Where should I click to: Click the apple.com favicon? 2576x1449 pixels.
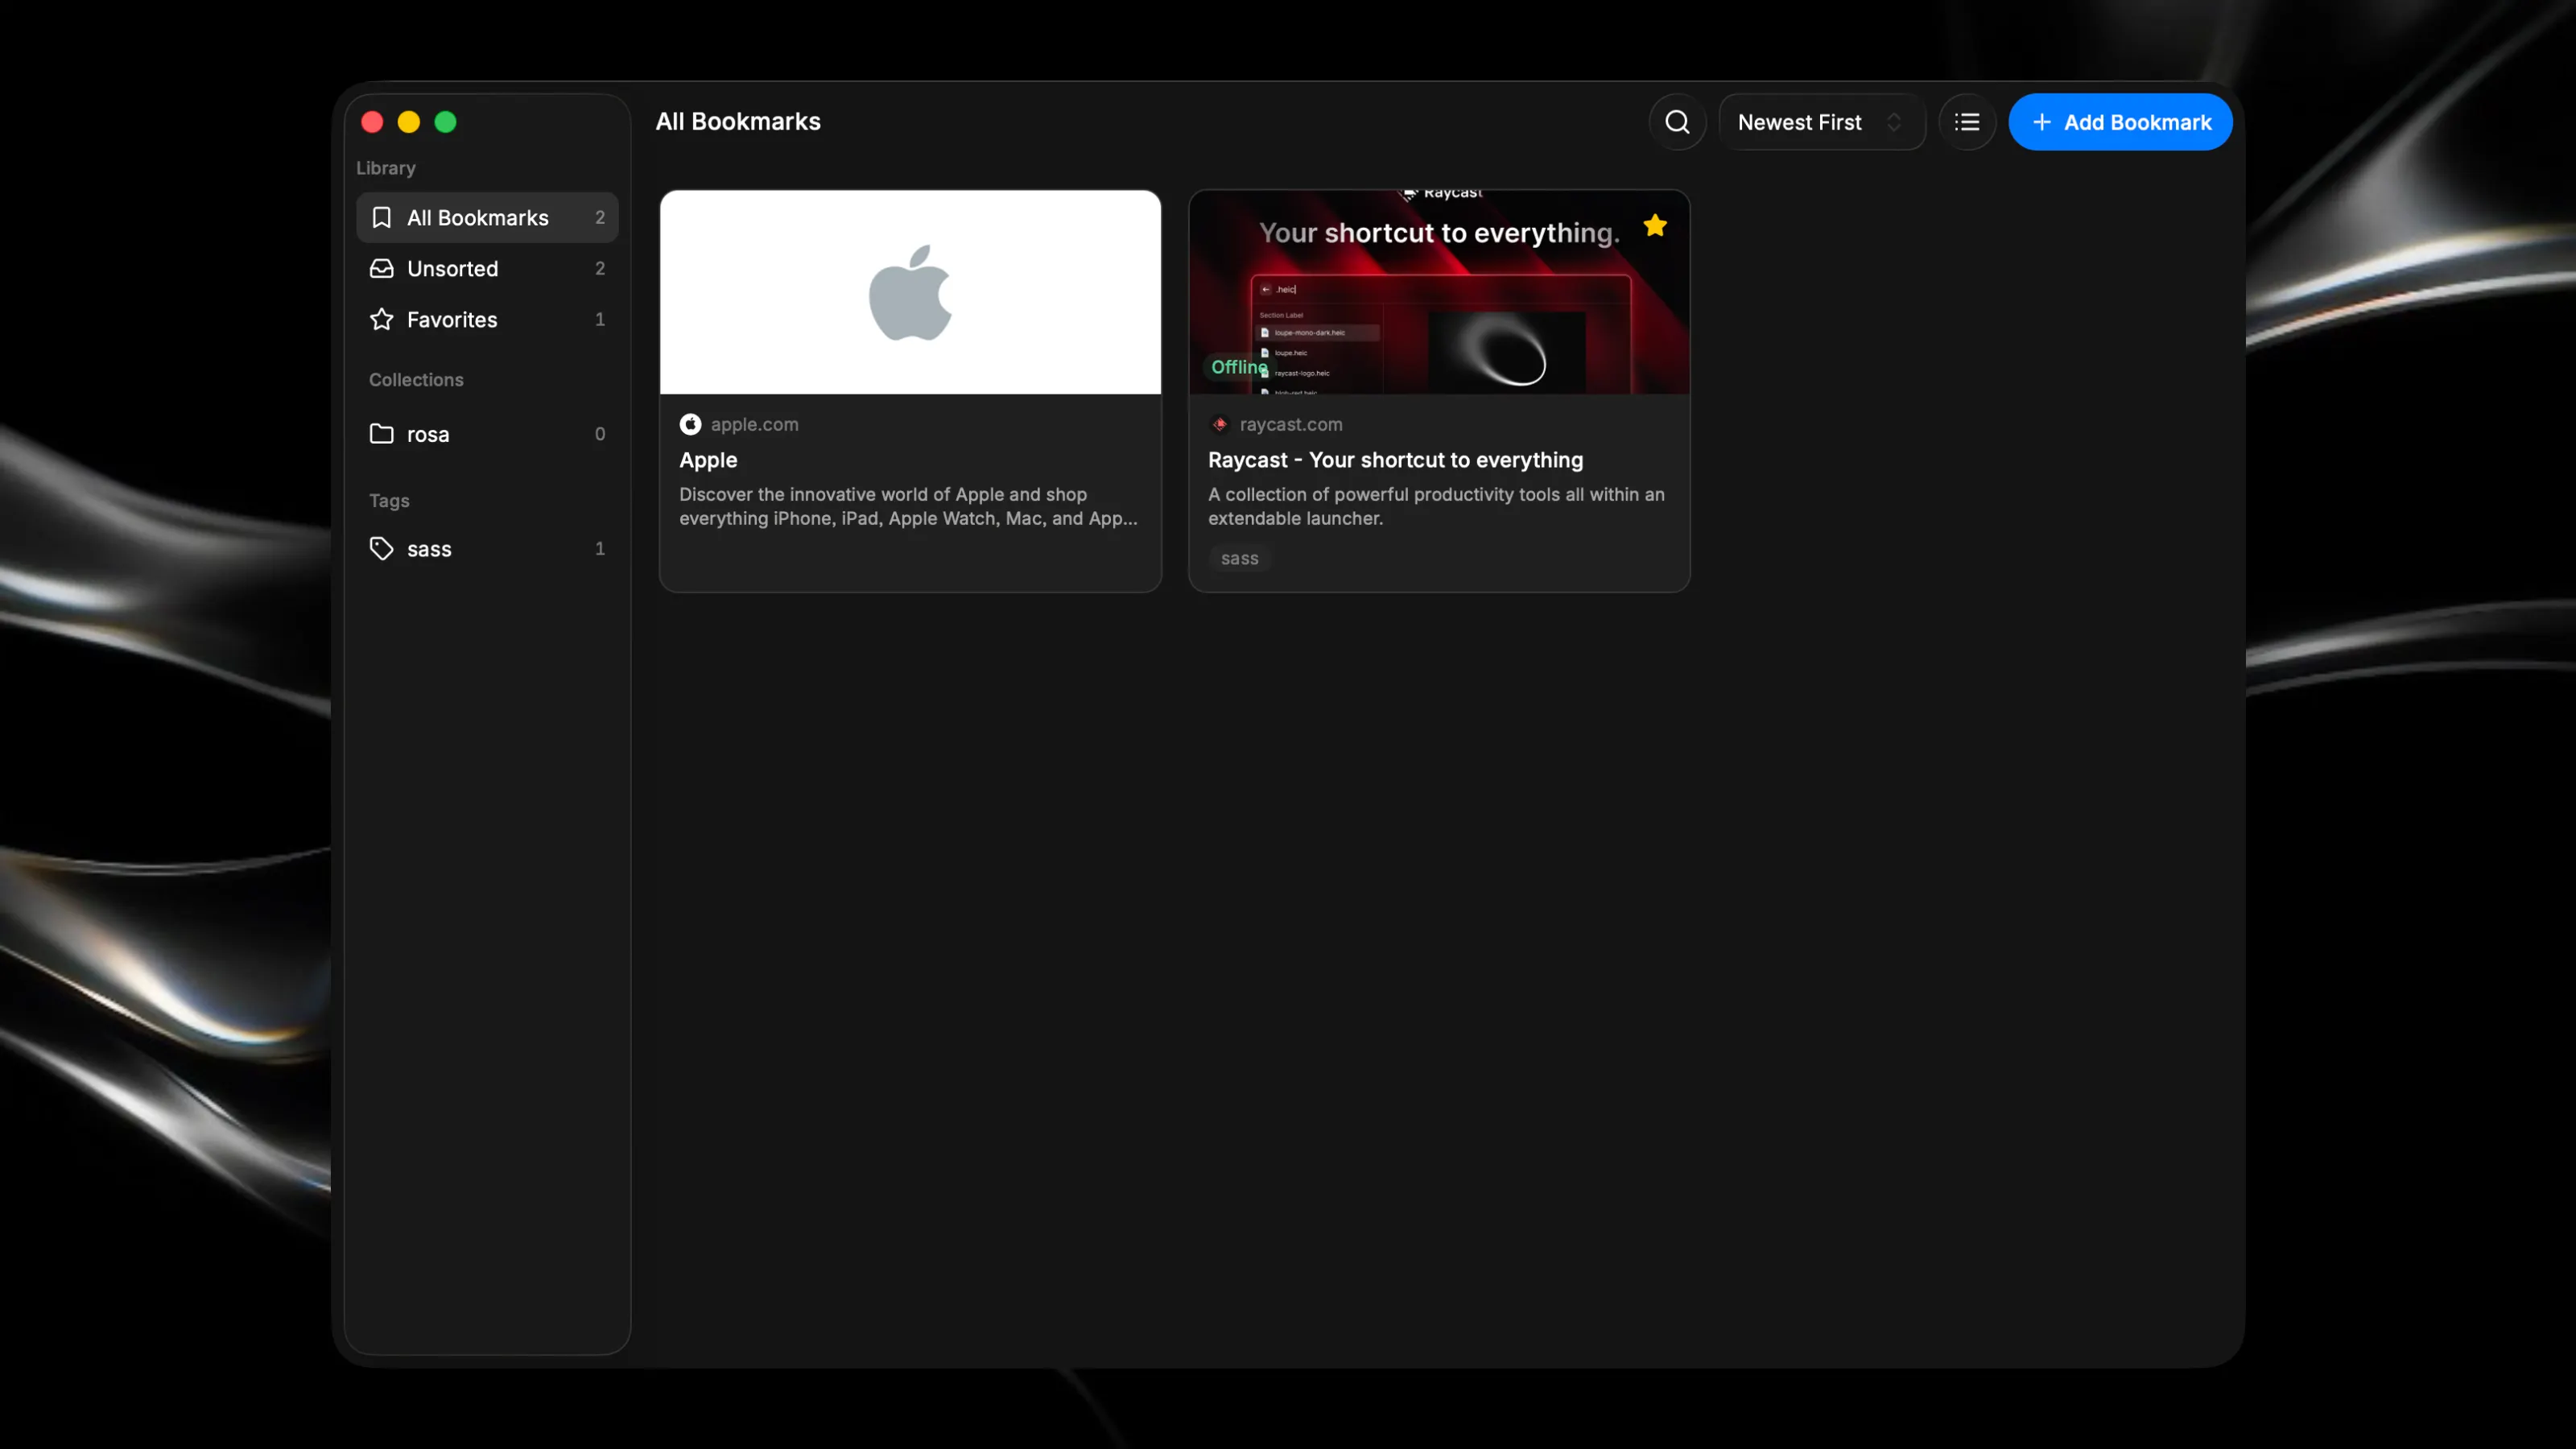click(690, 425)
